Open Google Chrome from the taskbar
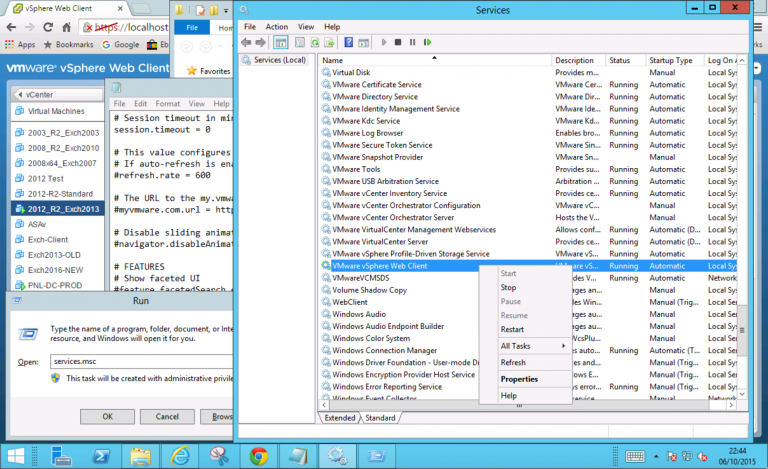 259,456
